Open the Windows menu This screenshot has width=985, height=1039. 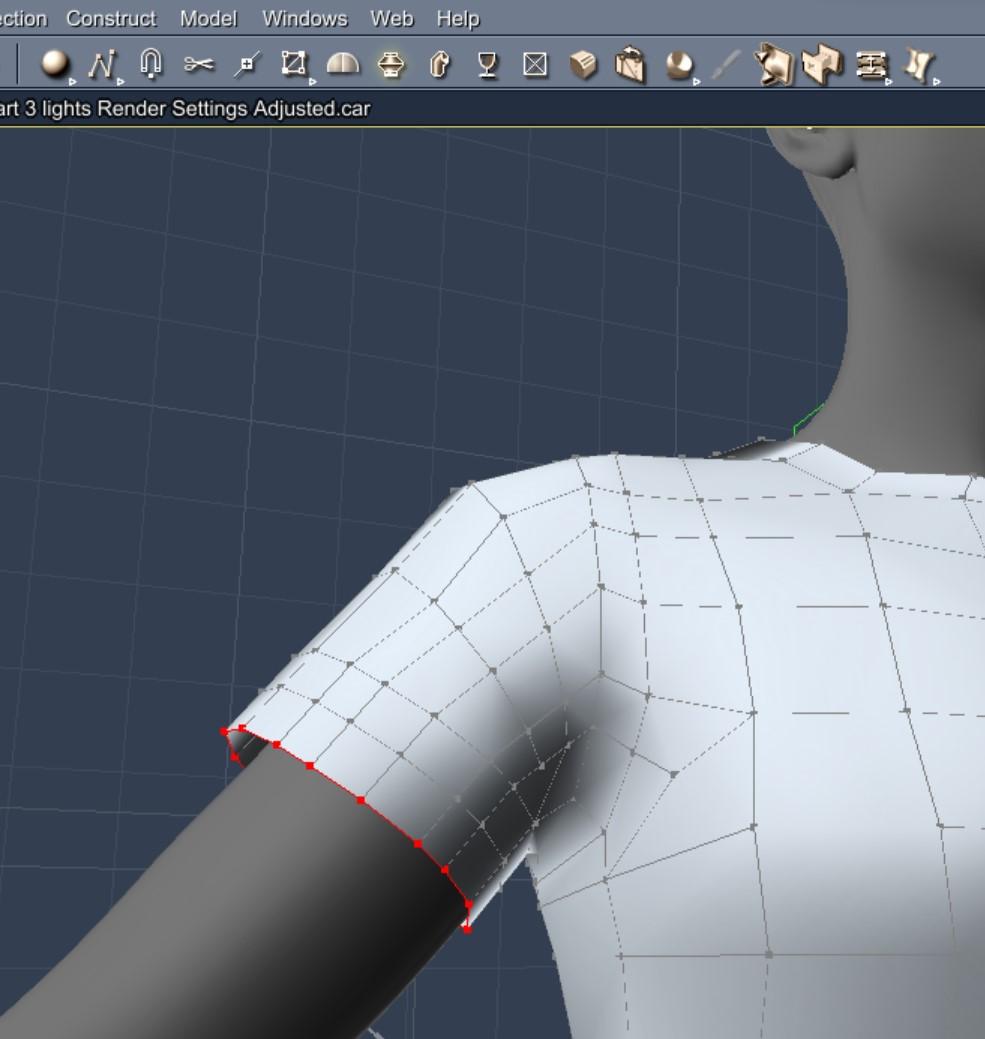305,19
